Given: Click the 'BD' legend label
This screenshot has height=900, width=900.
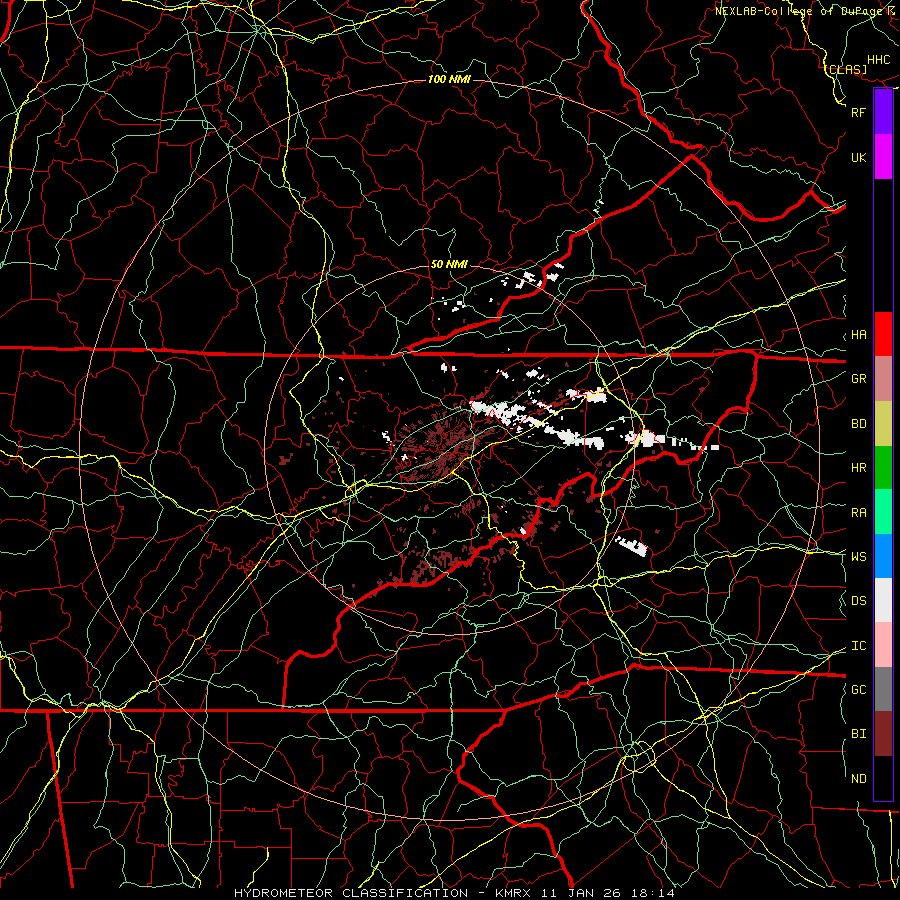Looking at the screenshot, I should (x=858, y=424).
